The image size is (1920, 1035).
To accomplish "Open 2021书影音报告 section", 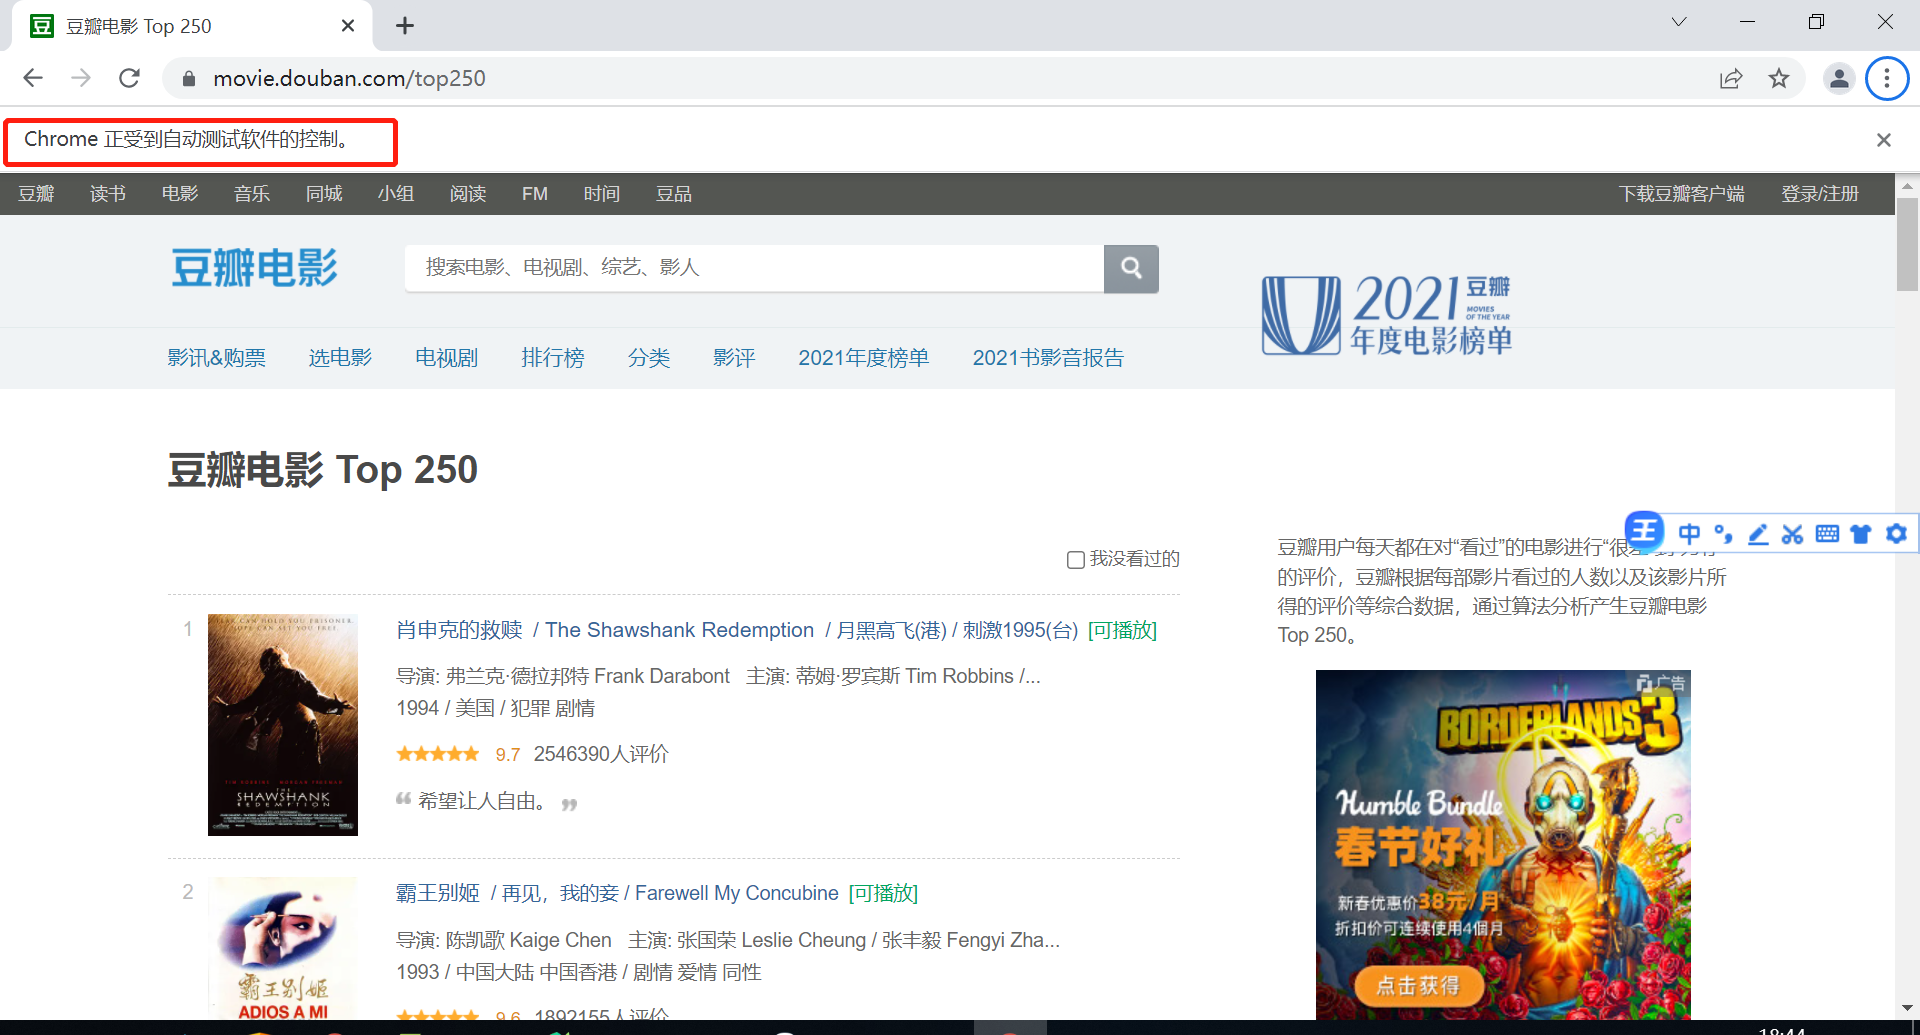I will coord(1049,358).
